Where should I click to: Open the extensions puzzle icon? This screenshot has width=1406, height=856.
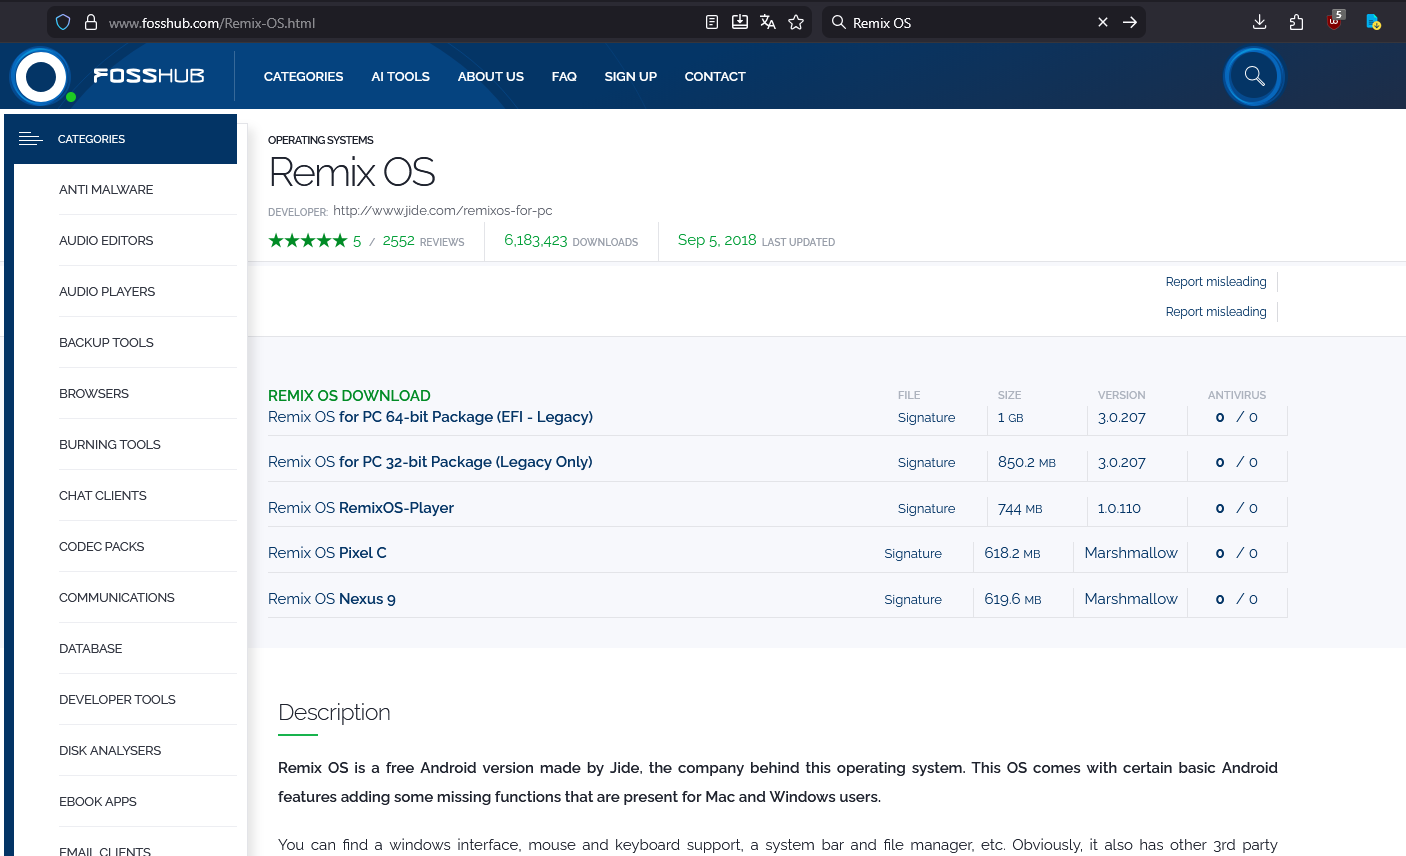[1297, 22]
